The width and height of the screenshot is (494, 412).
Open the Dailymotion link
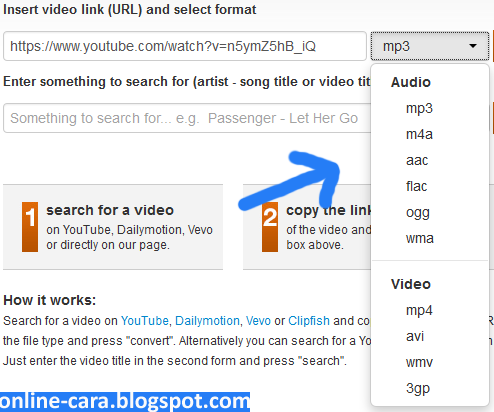tap(207, 321)
